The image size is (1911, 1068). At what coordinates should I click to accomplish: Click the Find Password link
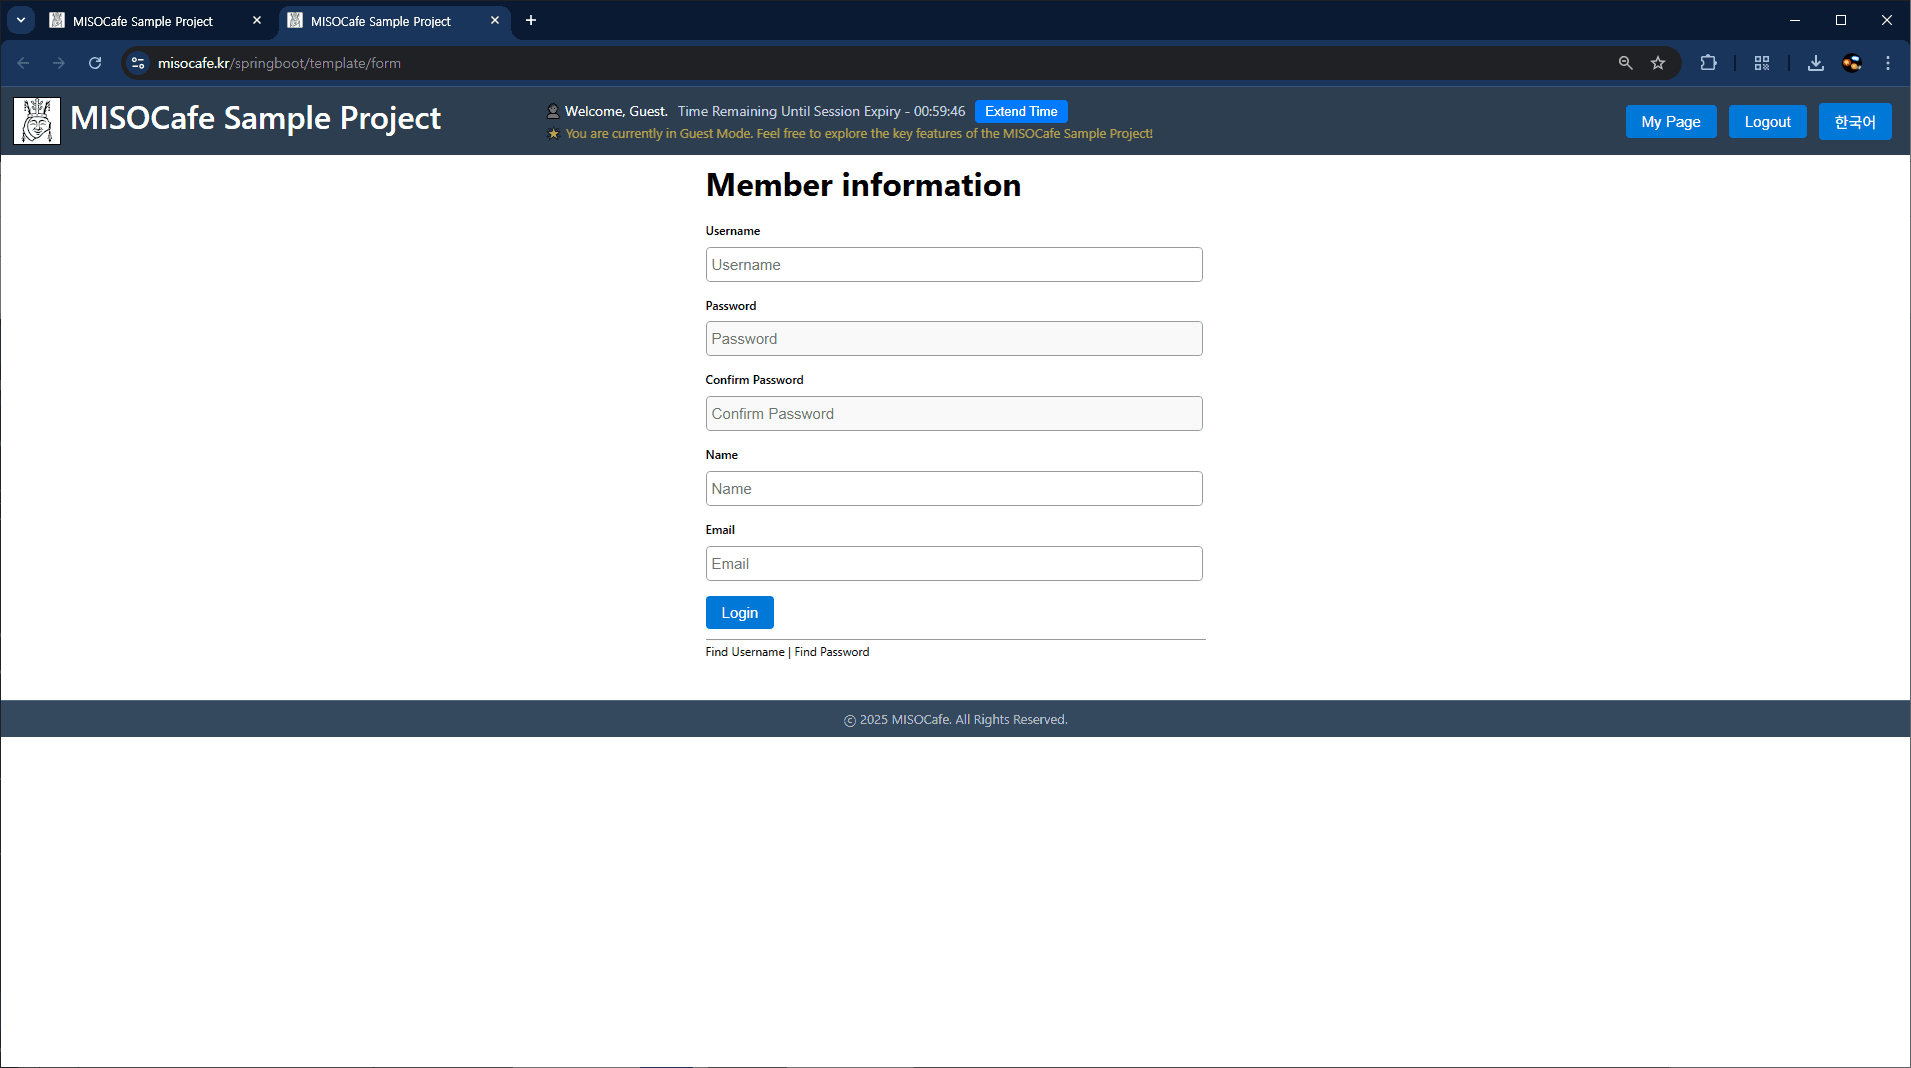tap(831, 652)
